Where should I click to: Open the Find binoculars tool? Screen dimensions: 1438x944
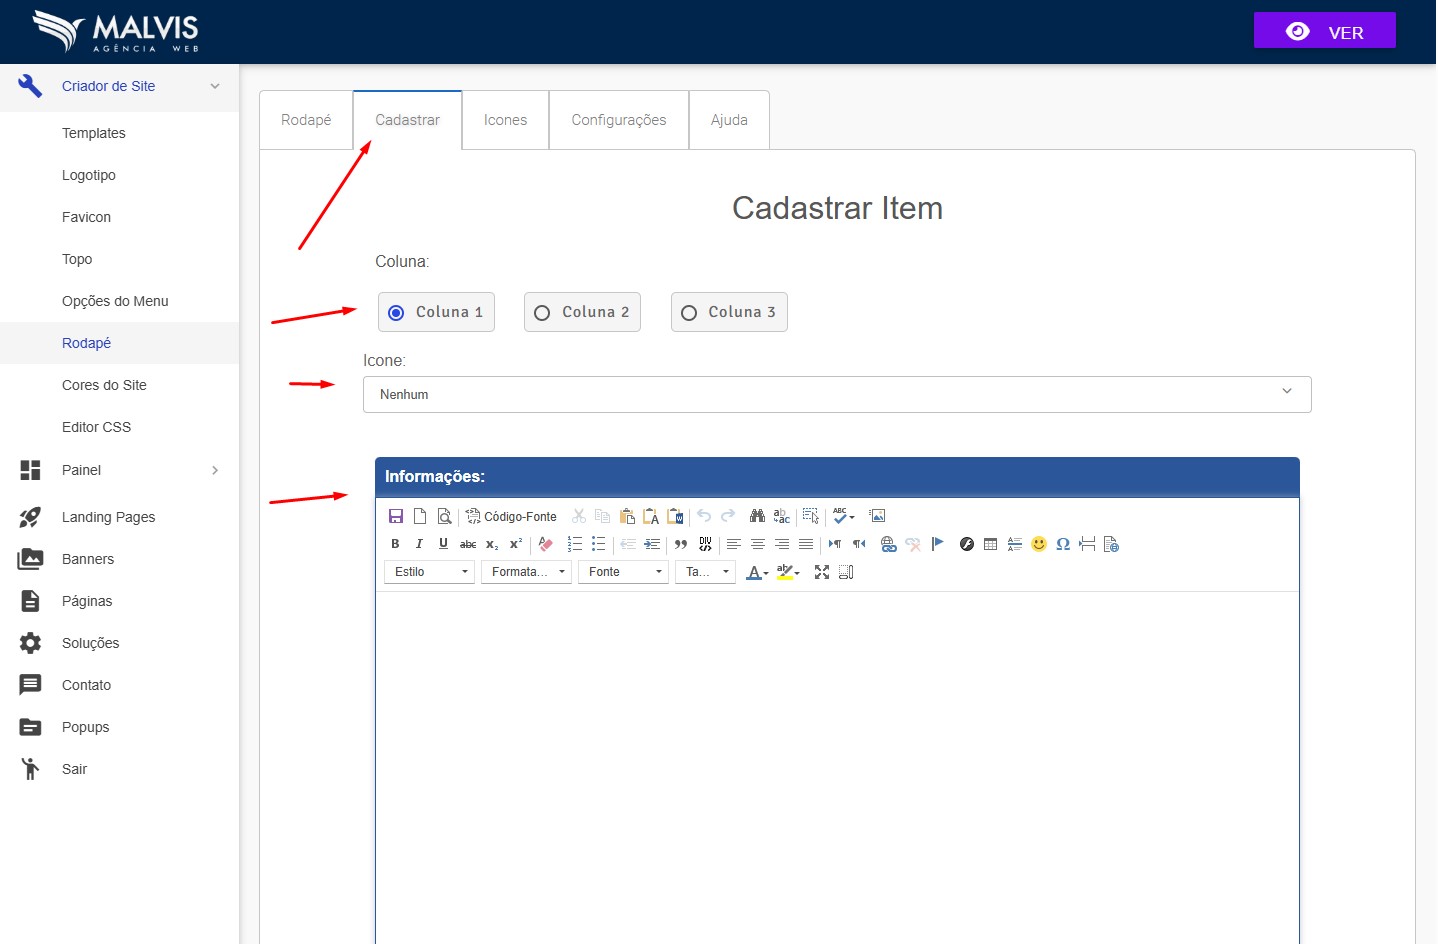pyautogui.click(x=757, y=516)
